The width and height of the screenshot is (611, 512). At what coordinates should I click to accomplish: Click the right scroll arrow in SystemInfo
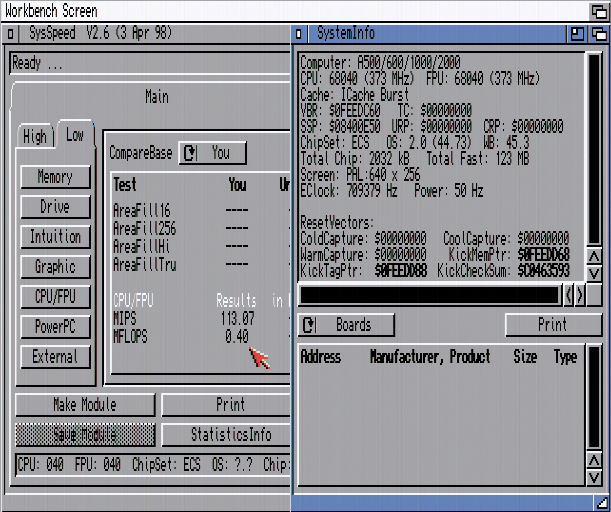(581, 295)
